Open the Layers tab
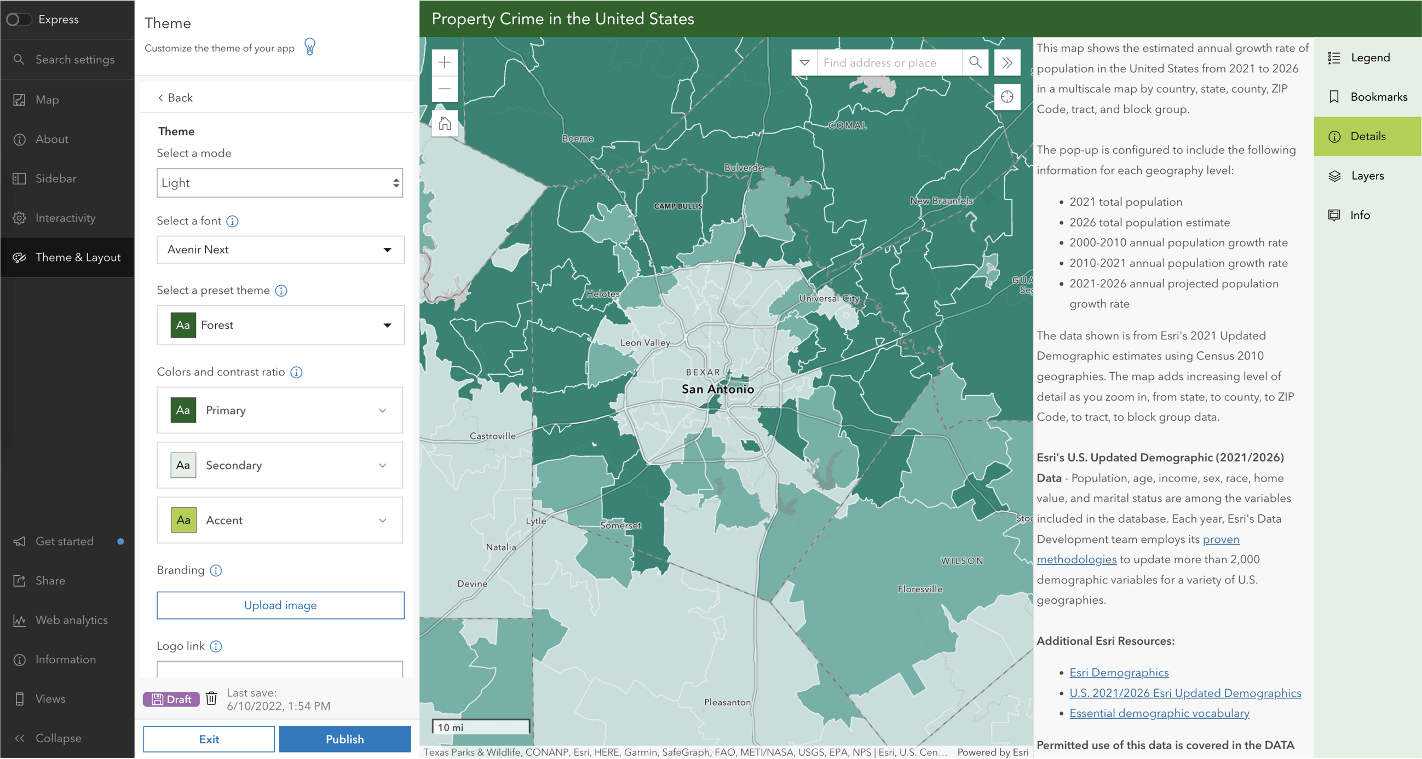The width and height of the screenshot is (1422, 759). [x=1367, y=176]
